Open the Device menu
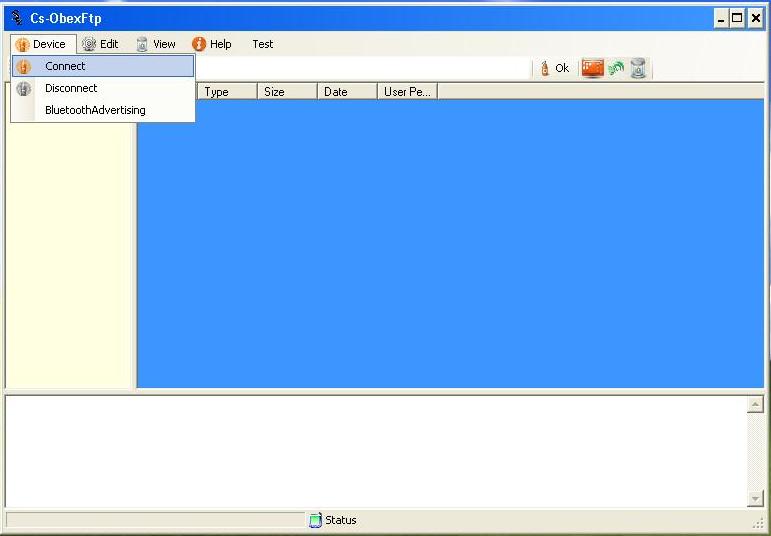 (x=42, y=44)
